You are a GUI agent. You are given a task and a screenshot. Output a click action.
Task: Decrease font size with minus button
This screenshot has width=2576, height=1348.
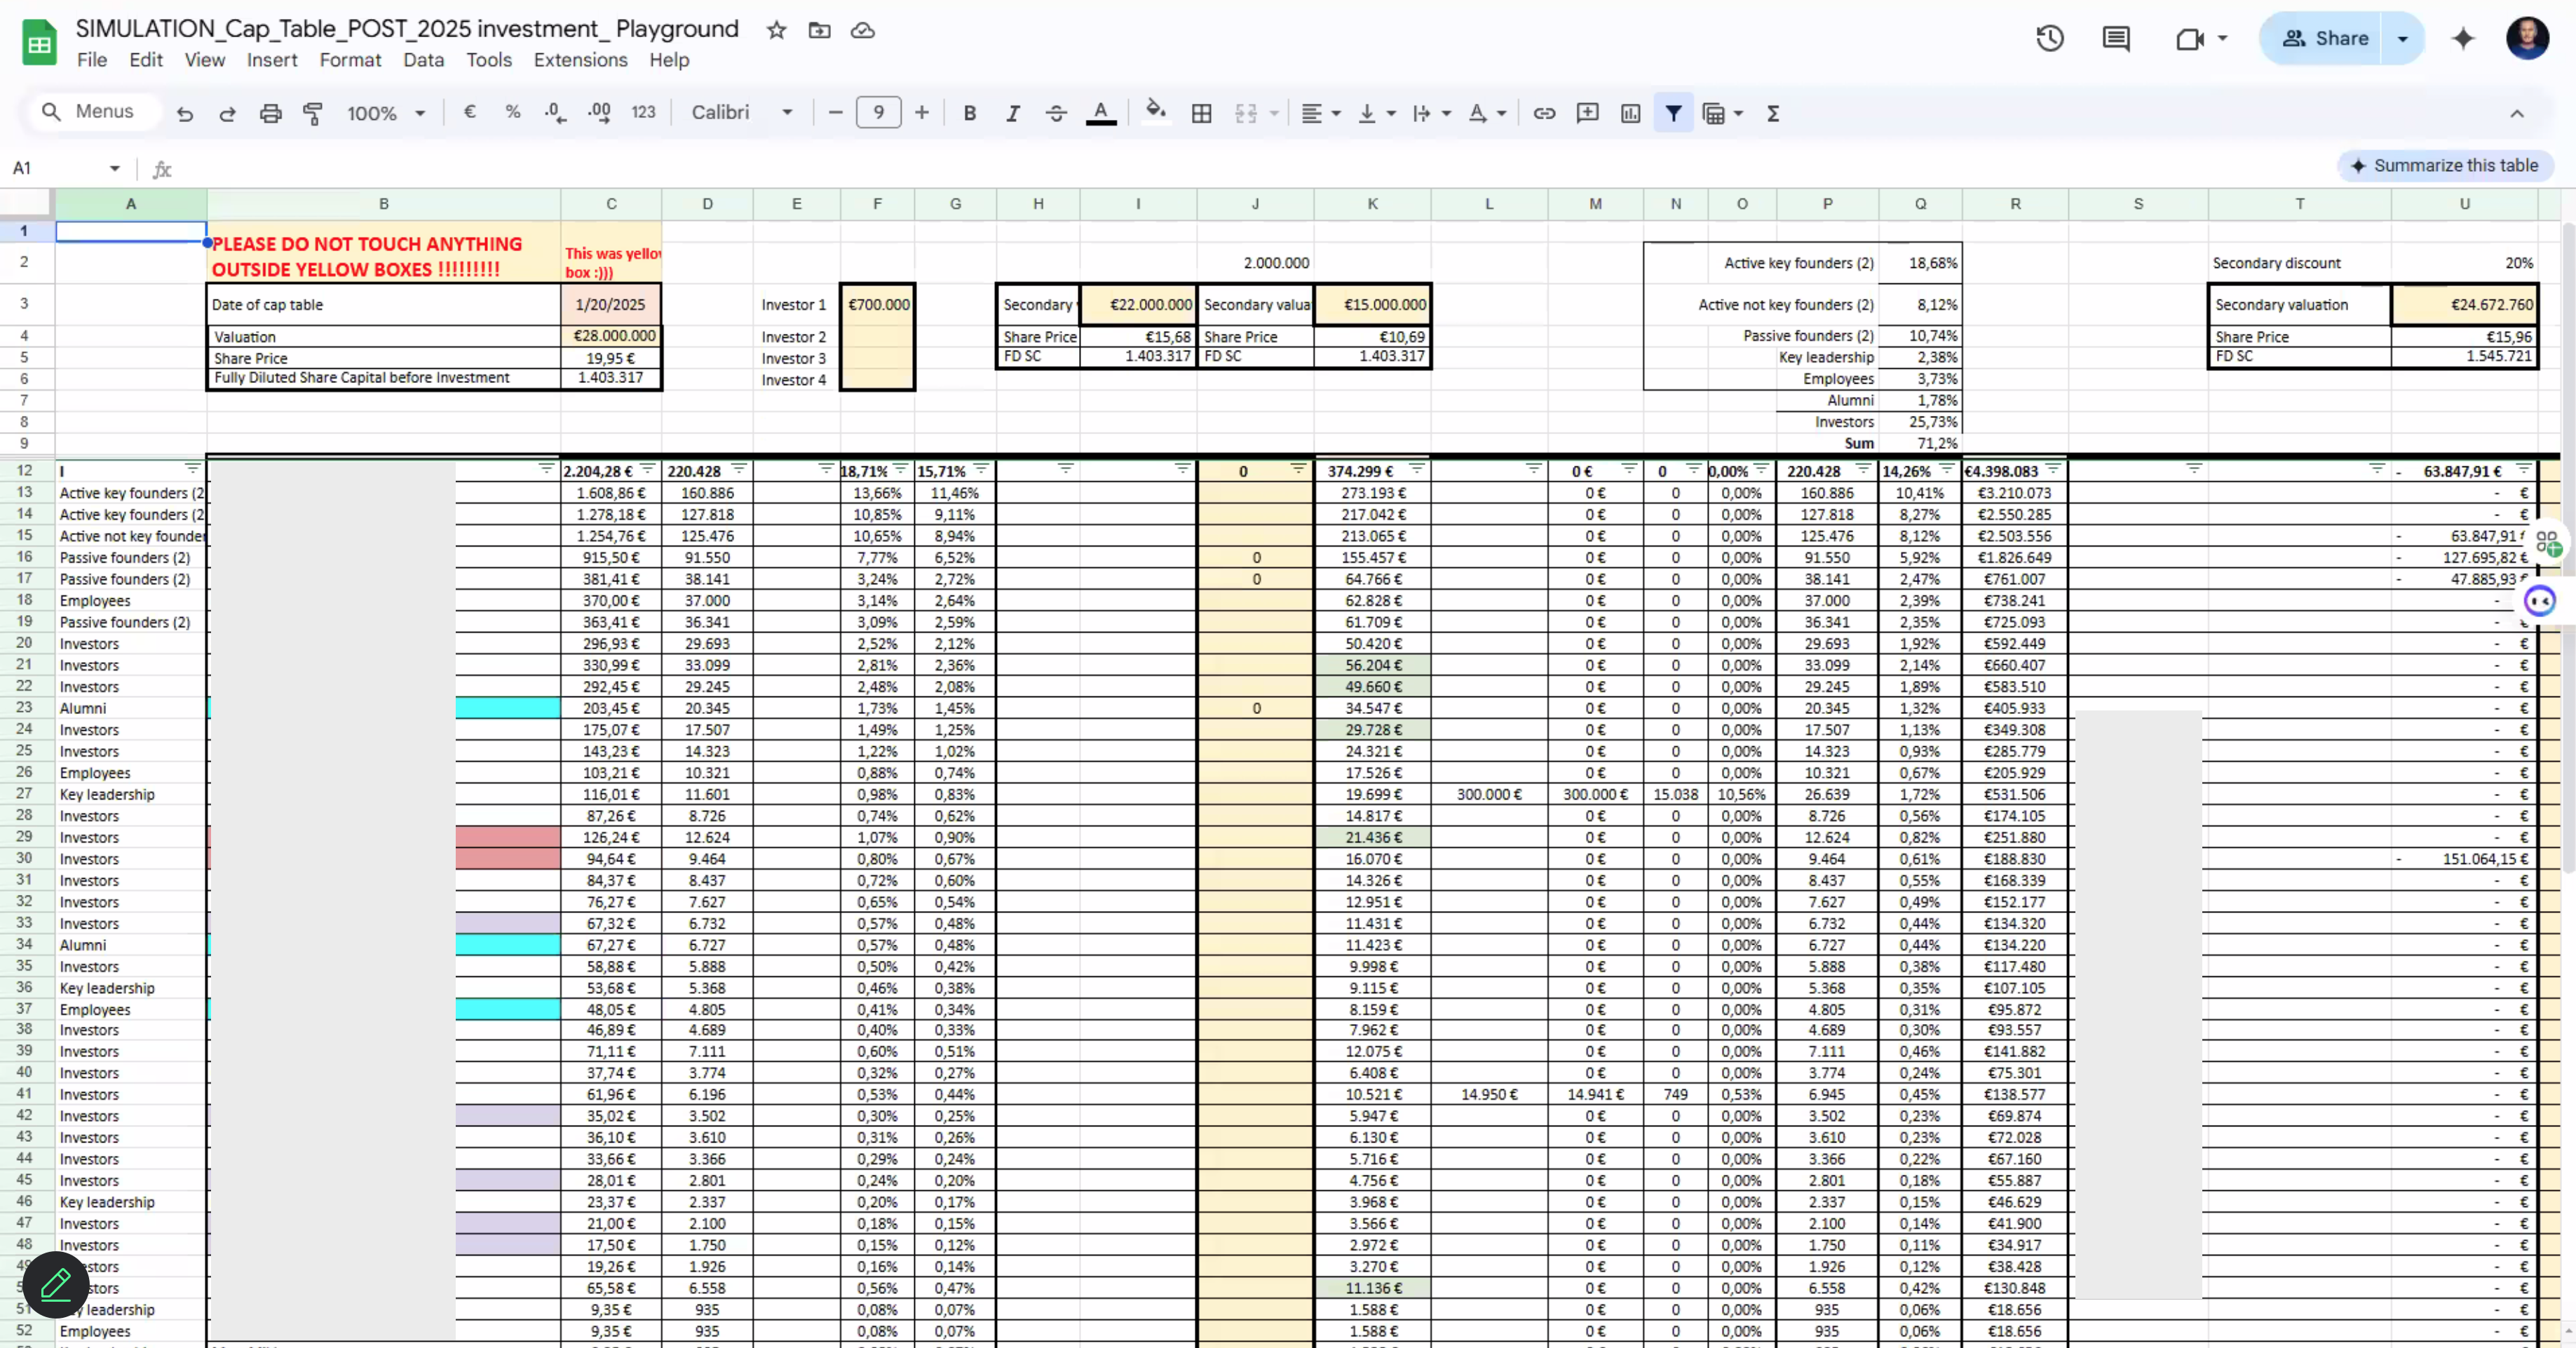pyautogui.click(x=835, y=113)
